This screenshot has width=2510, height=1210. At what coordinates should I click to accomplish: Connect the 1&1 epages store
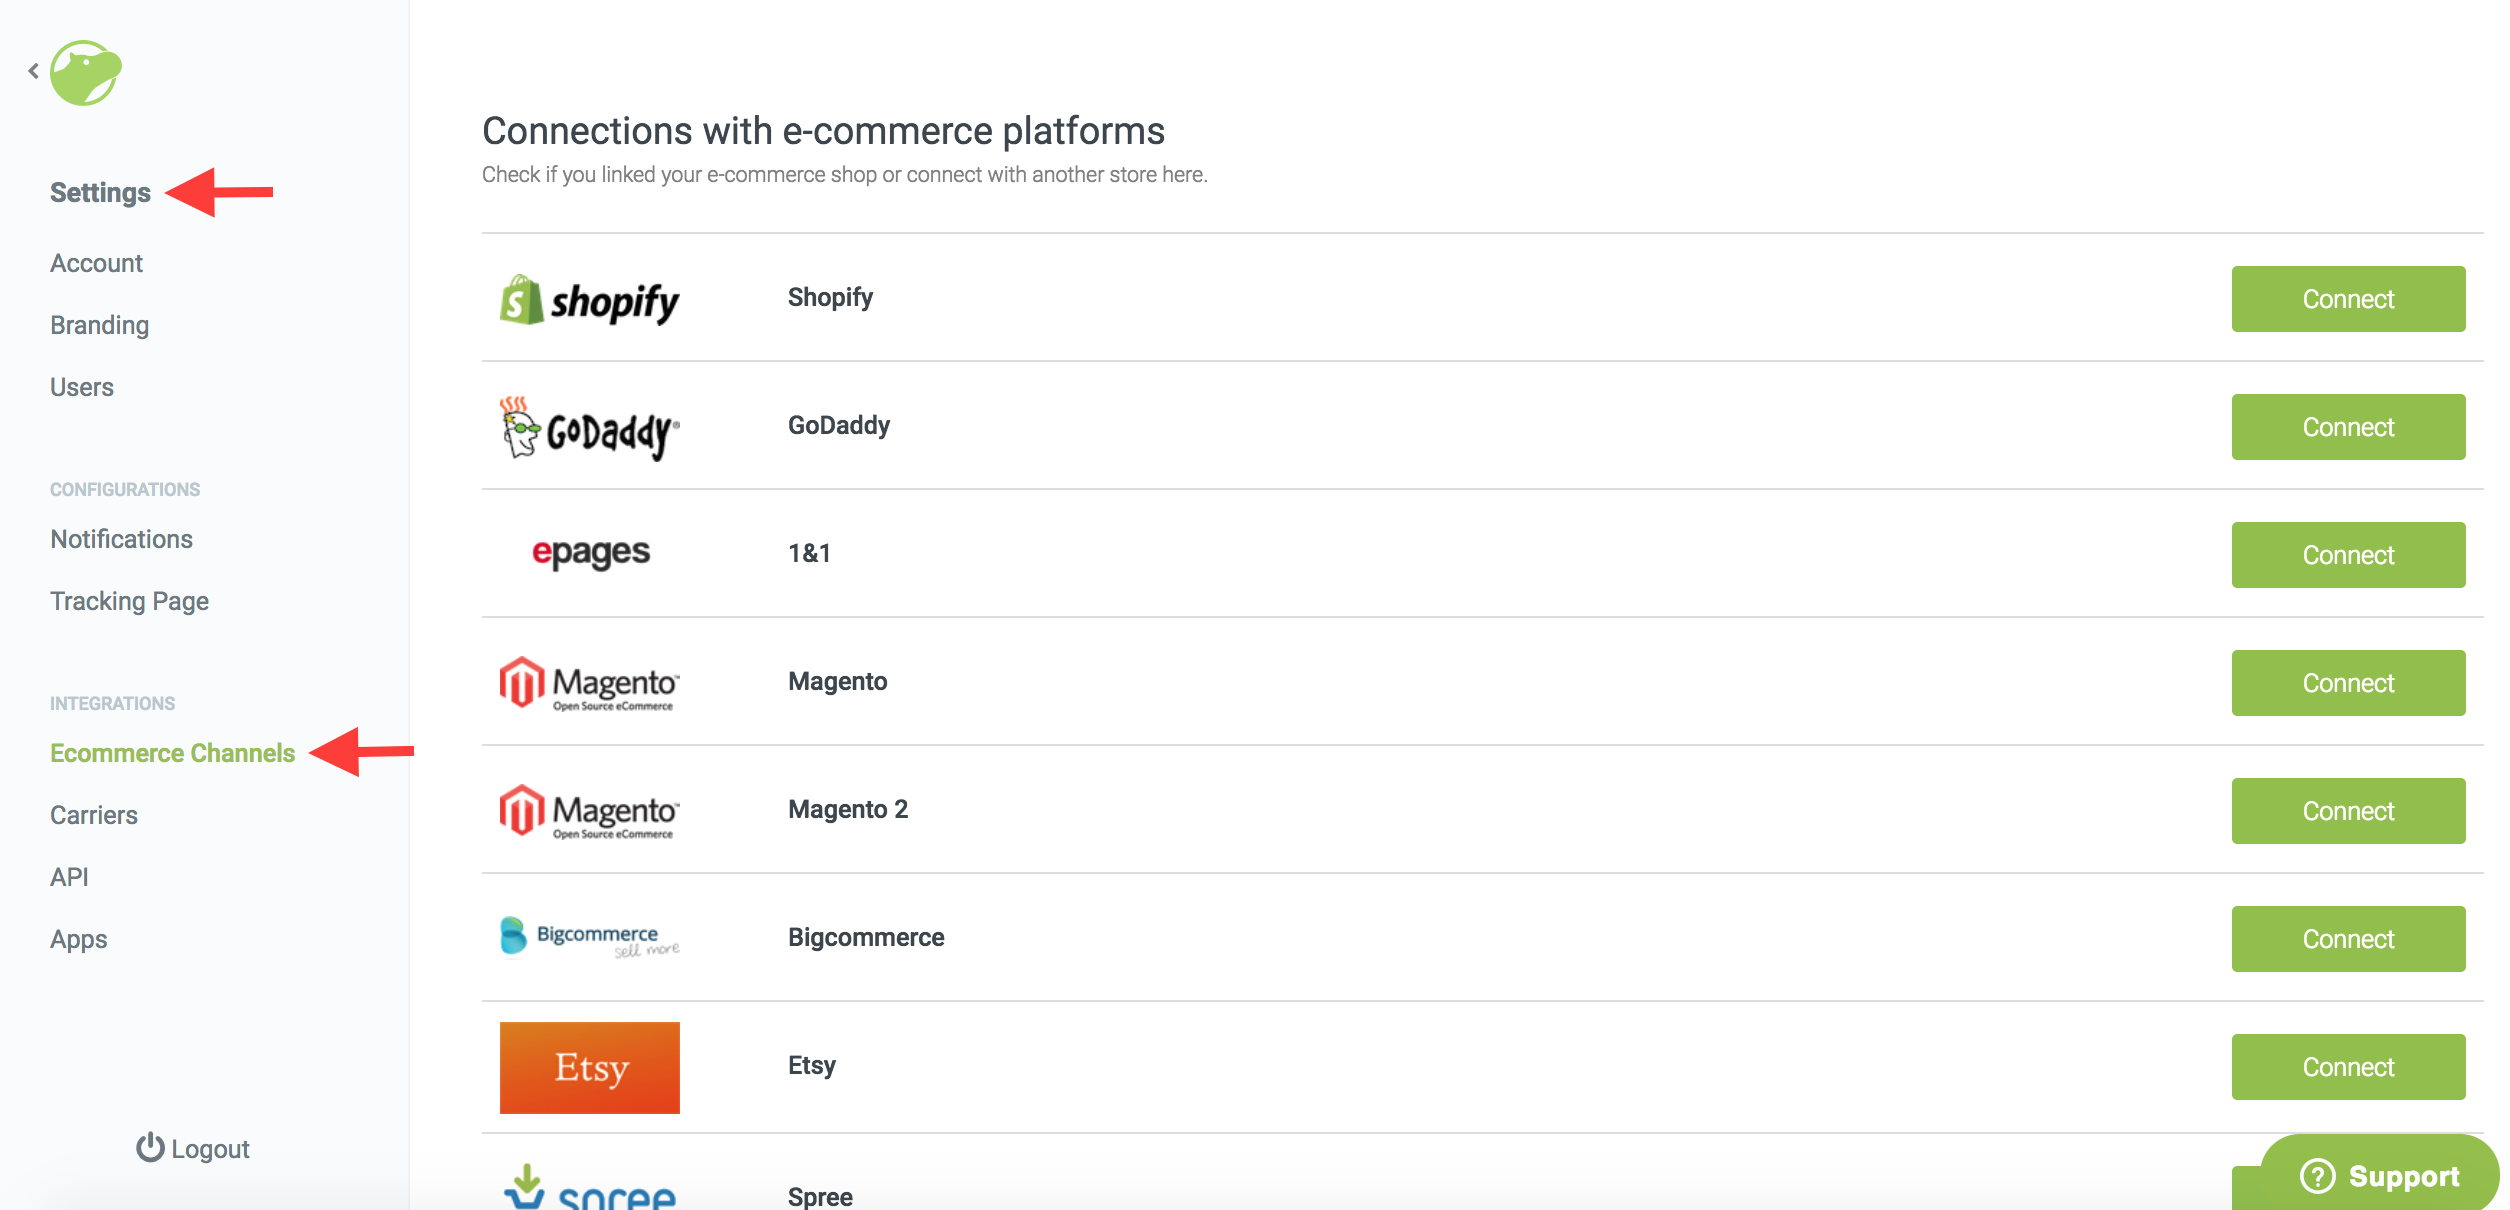[2348, 555]
